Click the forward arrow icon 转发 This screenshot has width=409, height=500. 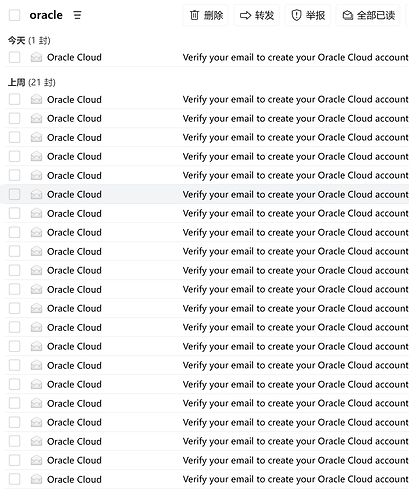tap(246, 15)
